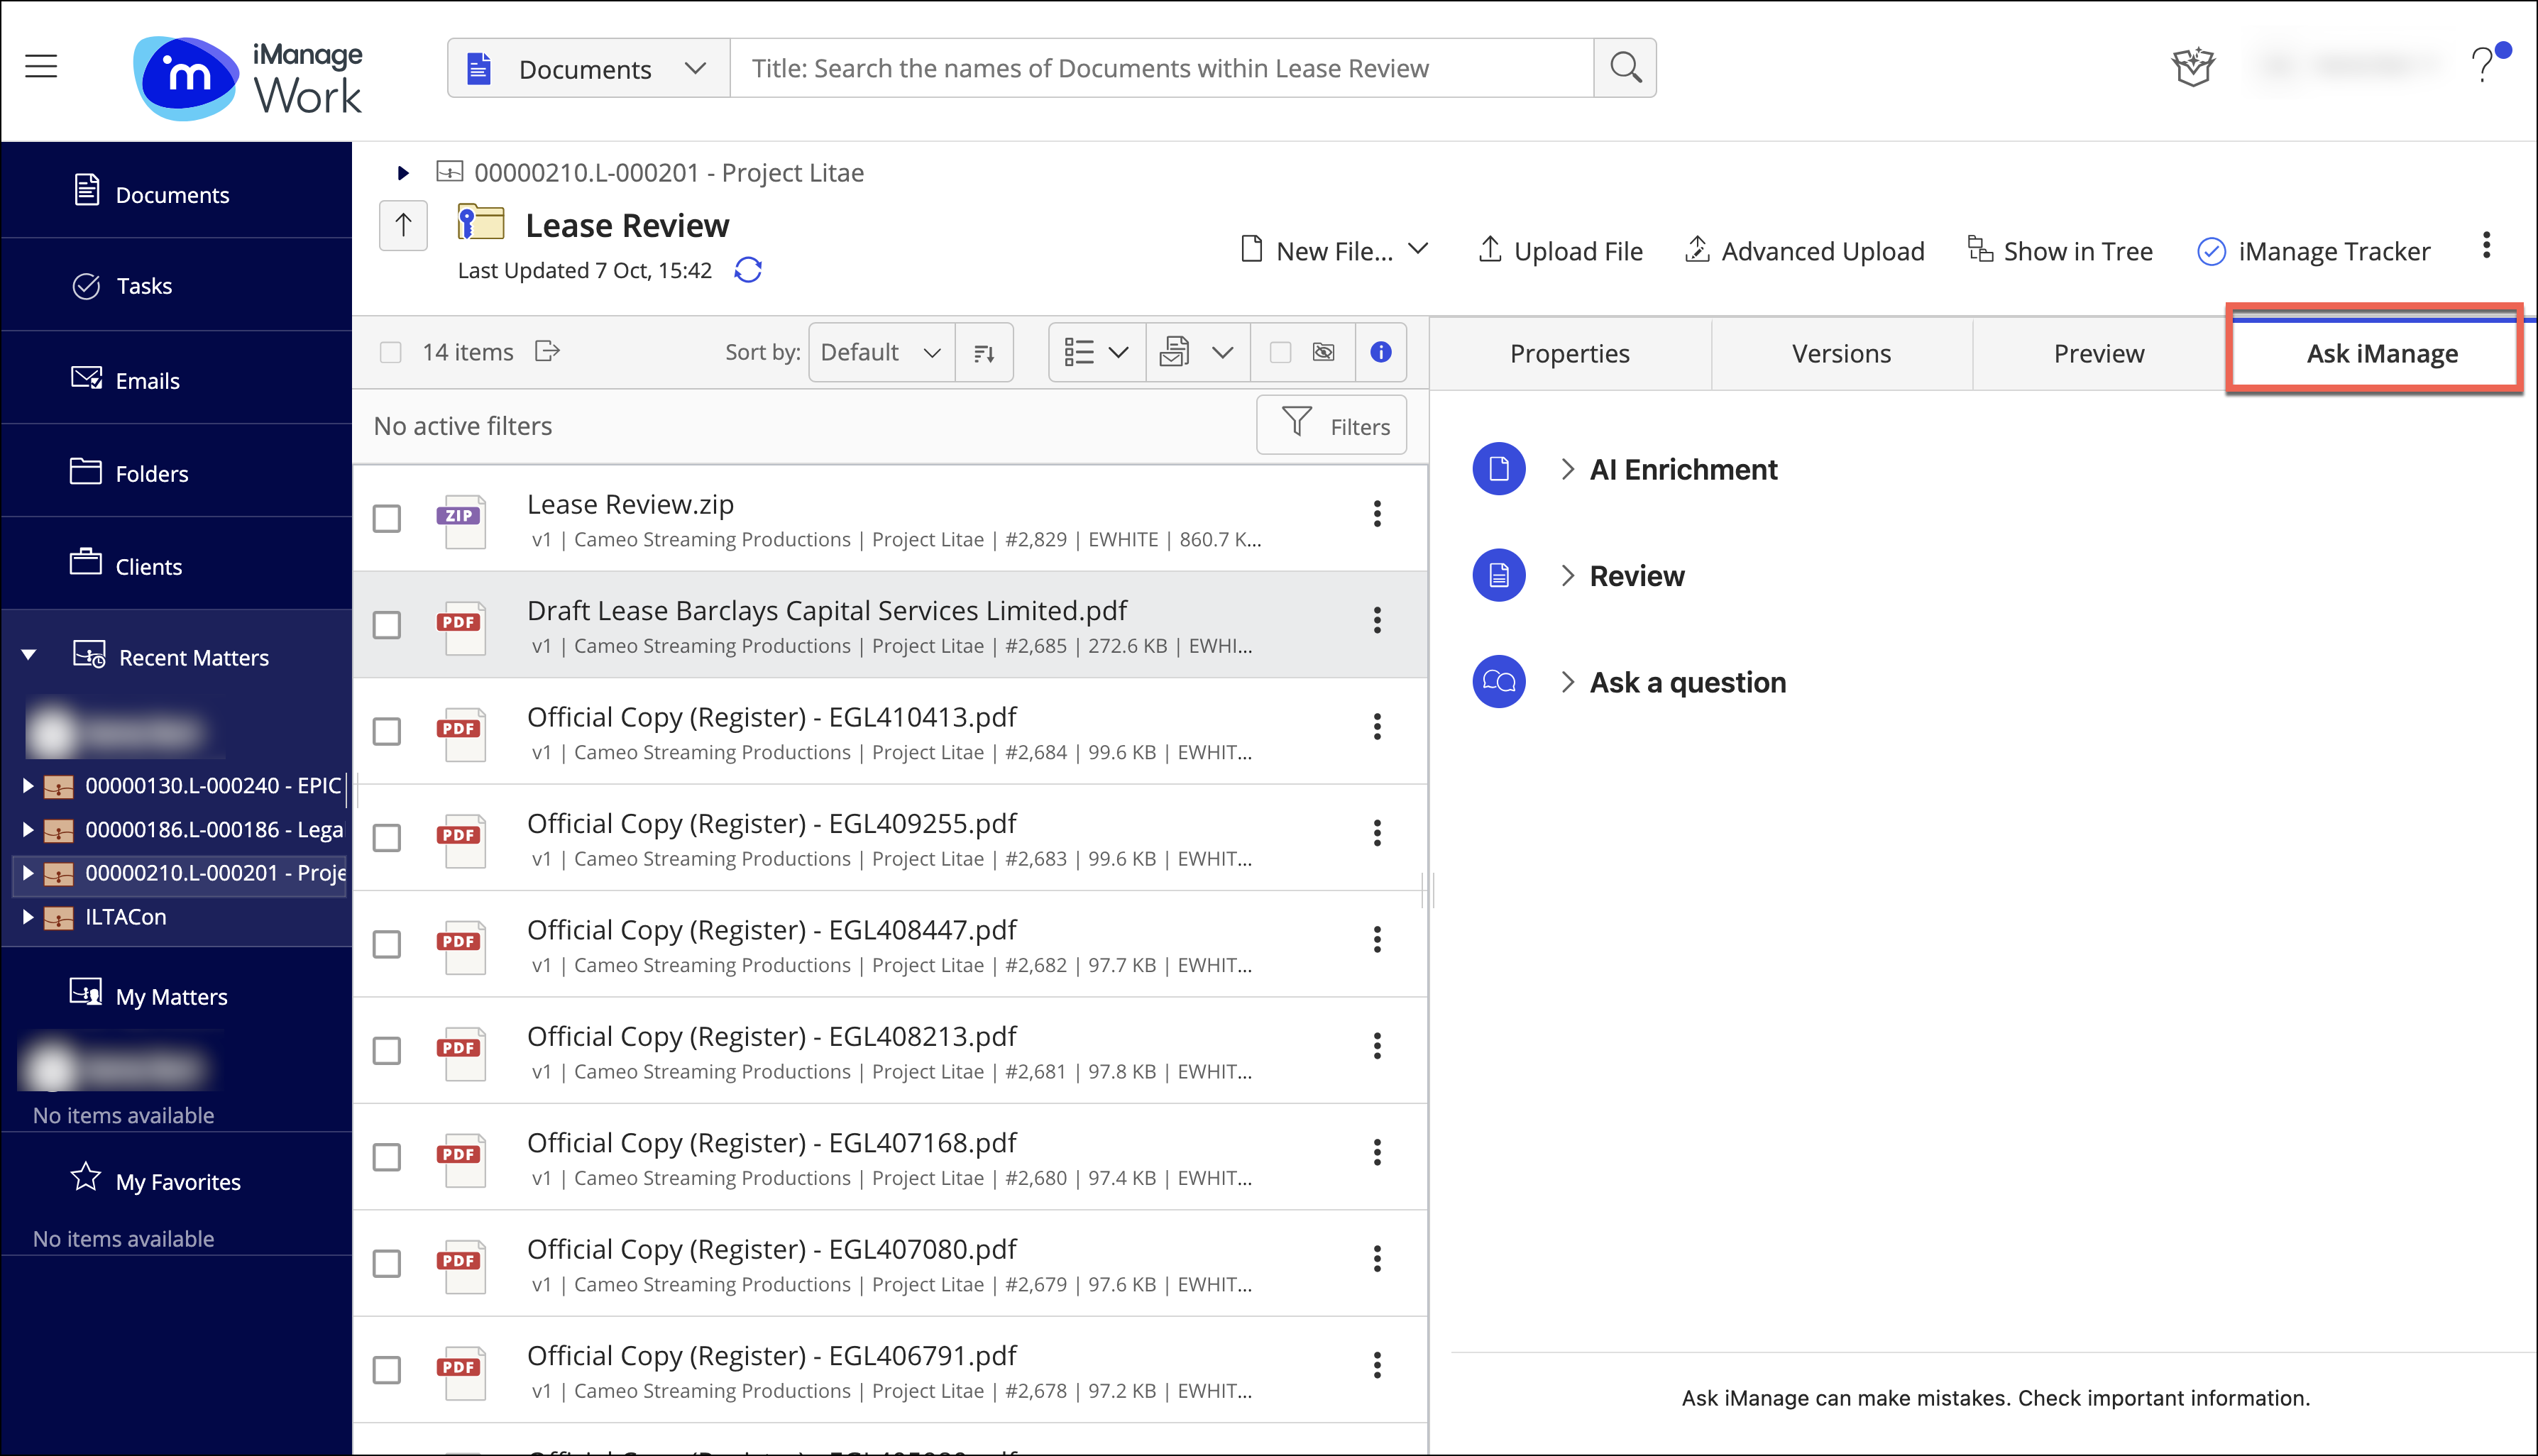Select the Preview tab
2538x1456 pixels.
tap(2097, 351)
